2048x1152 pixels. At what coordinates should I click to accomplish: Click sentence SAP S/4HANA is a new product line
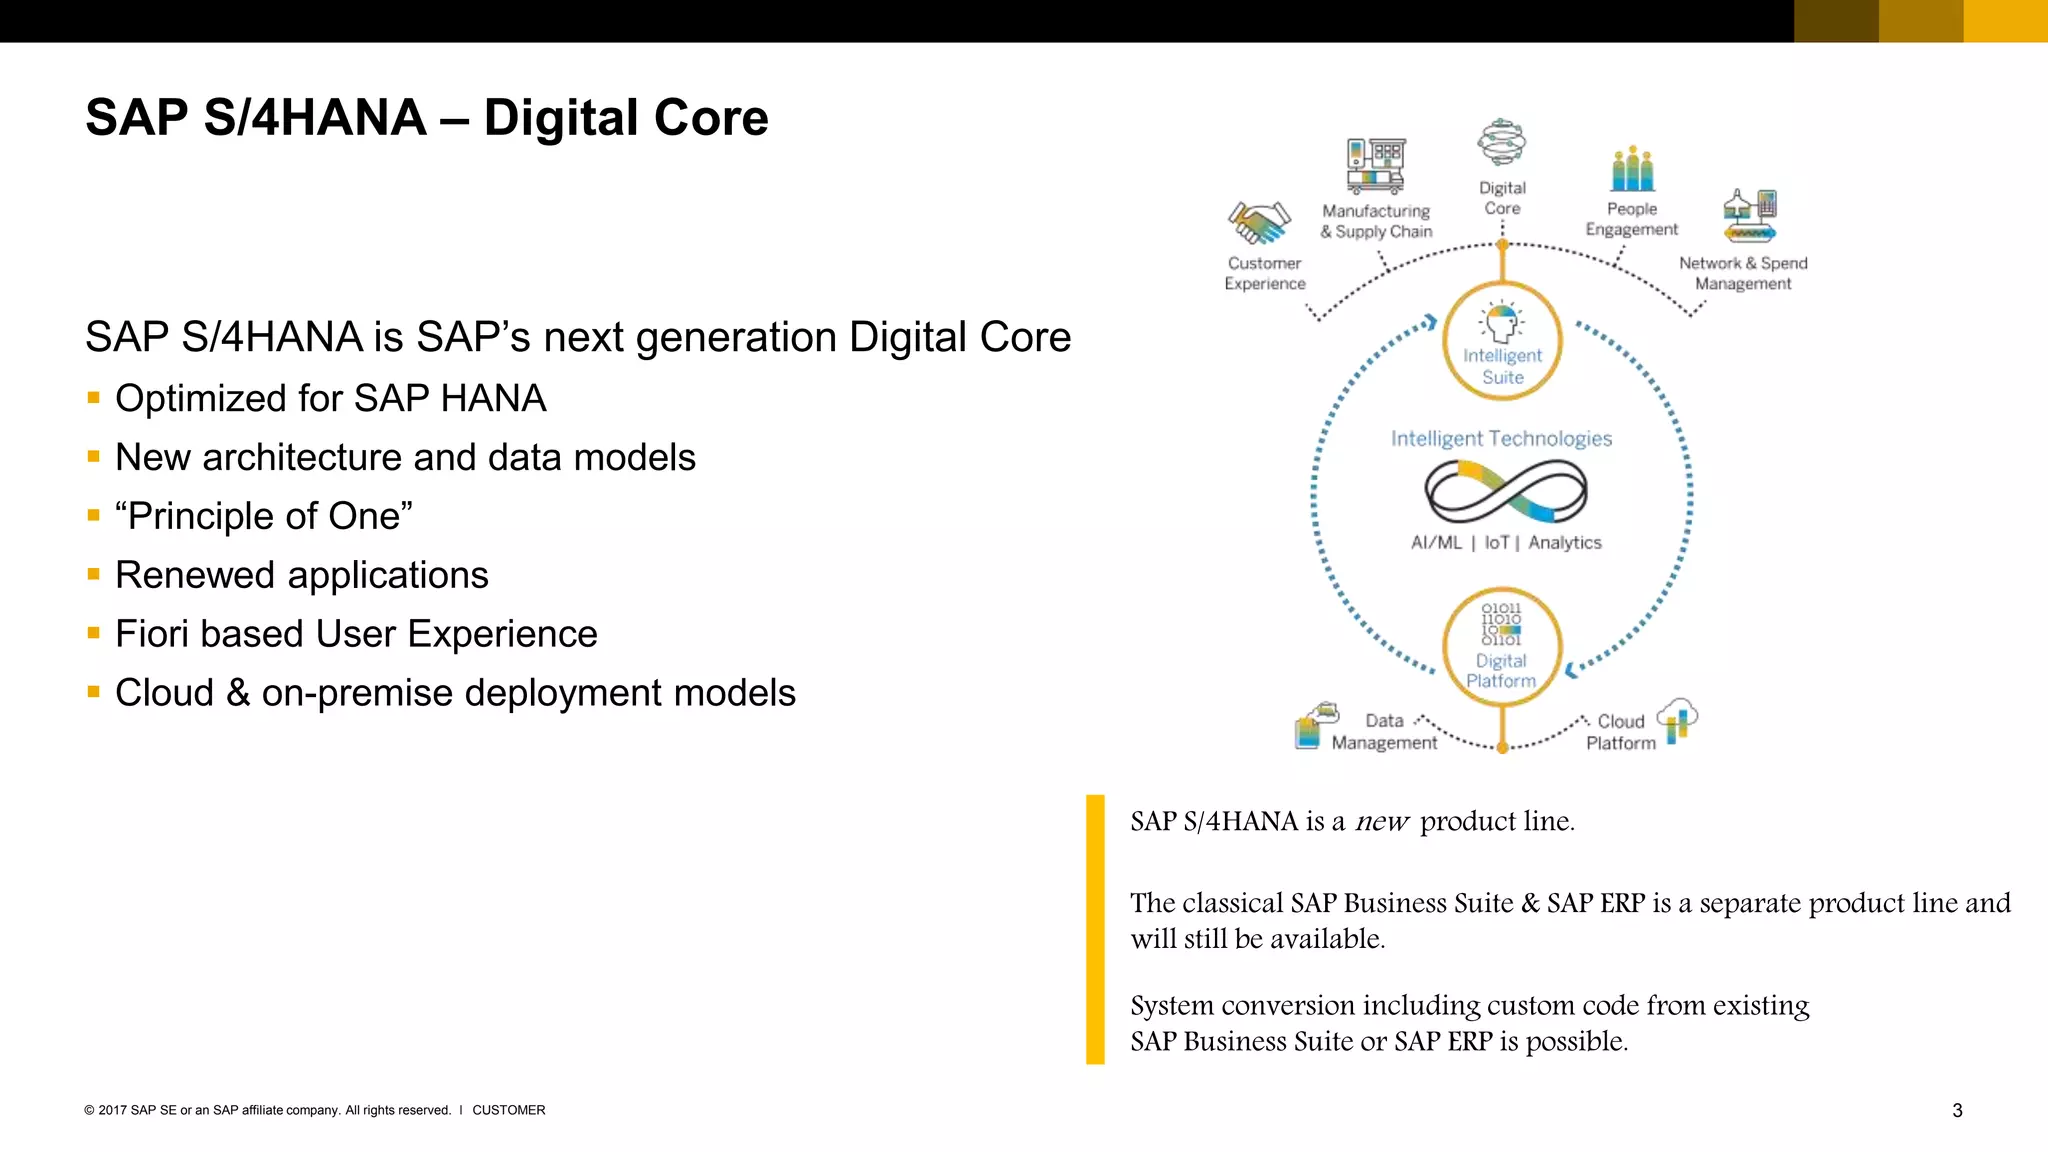click(1352, 821)
